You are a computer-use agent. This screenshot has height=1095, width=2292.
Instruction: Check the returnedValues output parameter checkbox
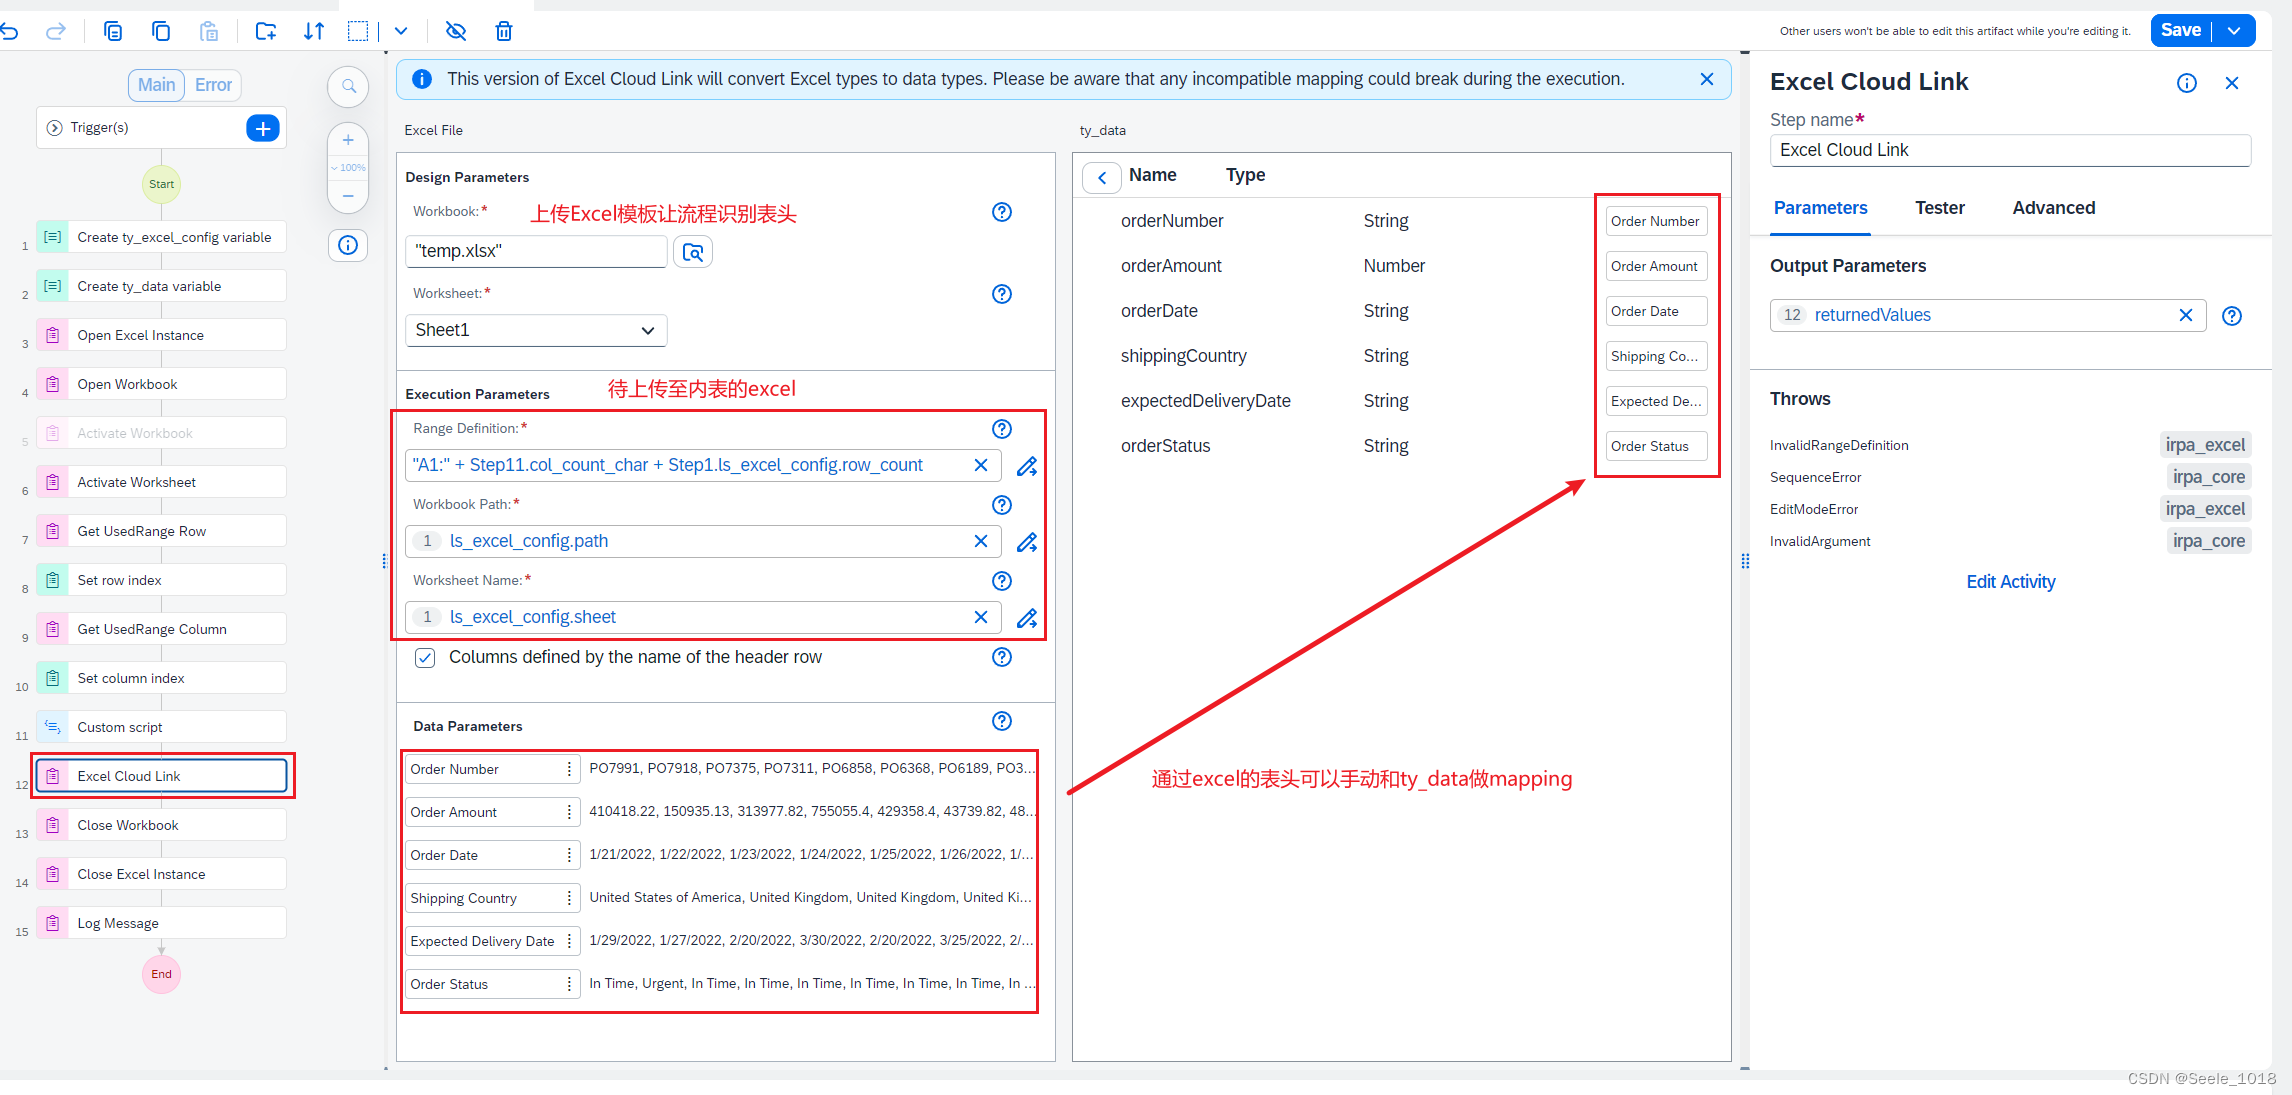(1795, 314)
